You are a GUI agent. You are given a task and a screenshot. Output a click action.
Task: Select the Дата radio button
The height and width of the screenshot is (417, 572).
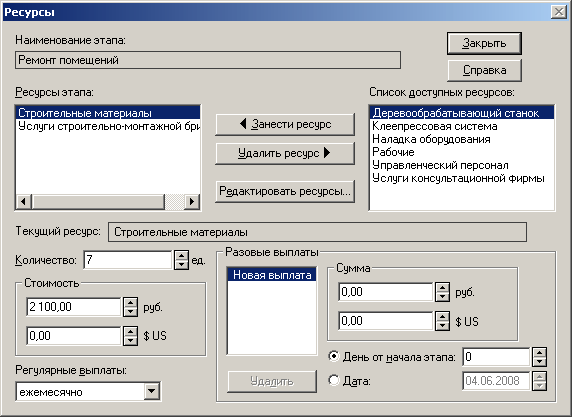(334, 381)
